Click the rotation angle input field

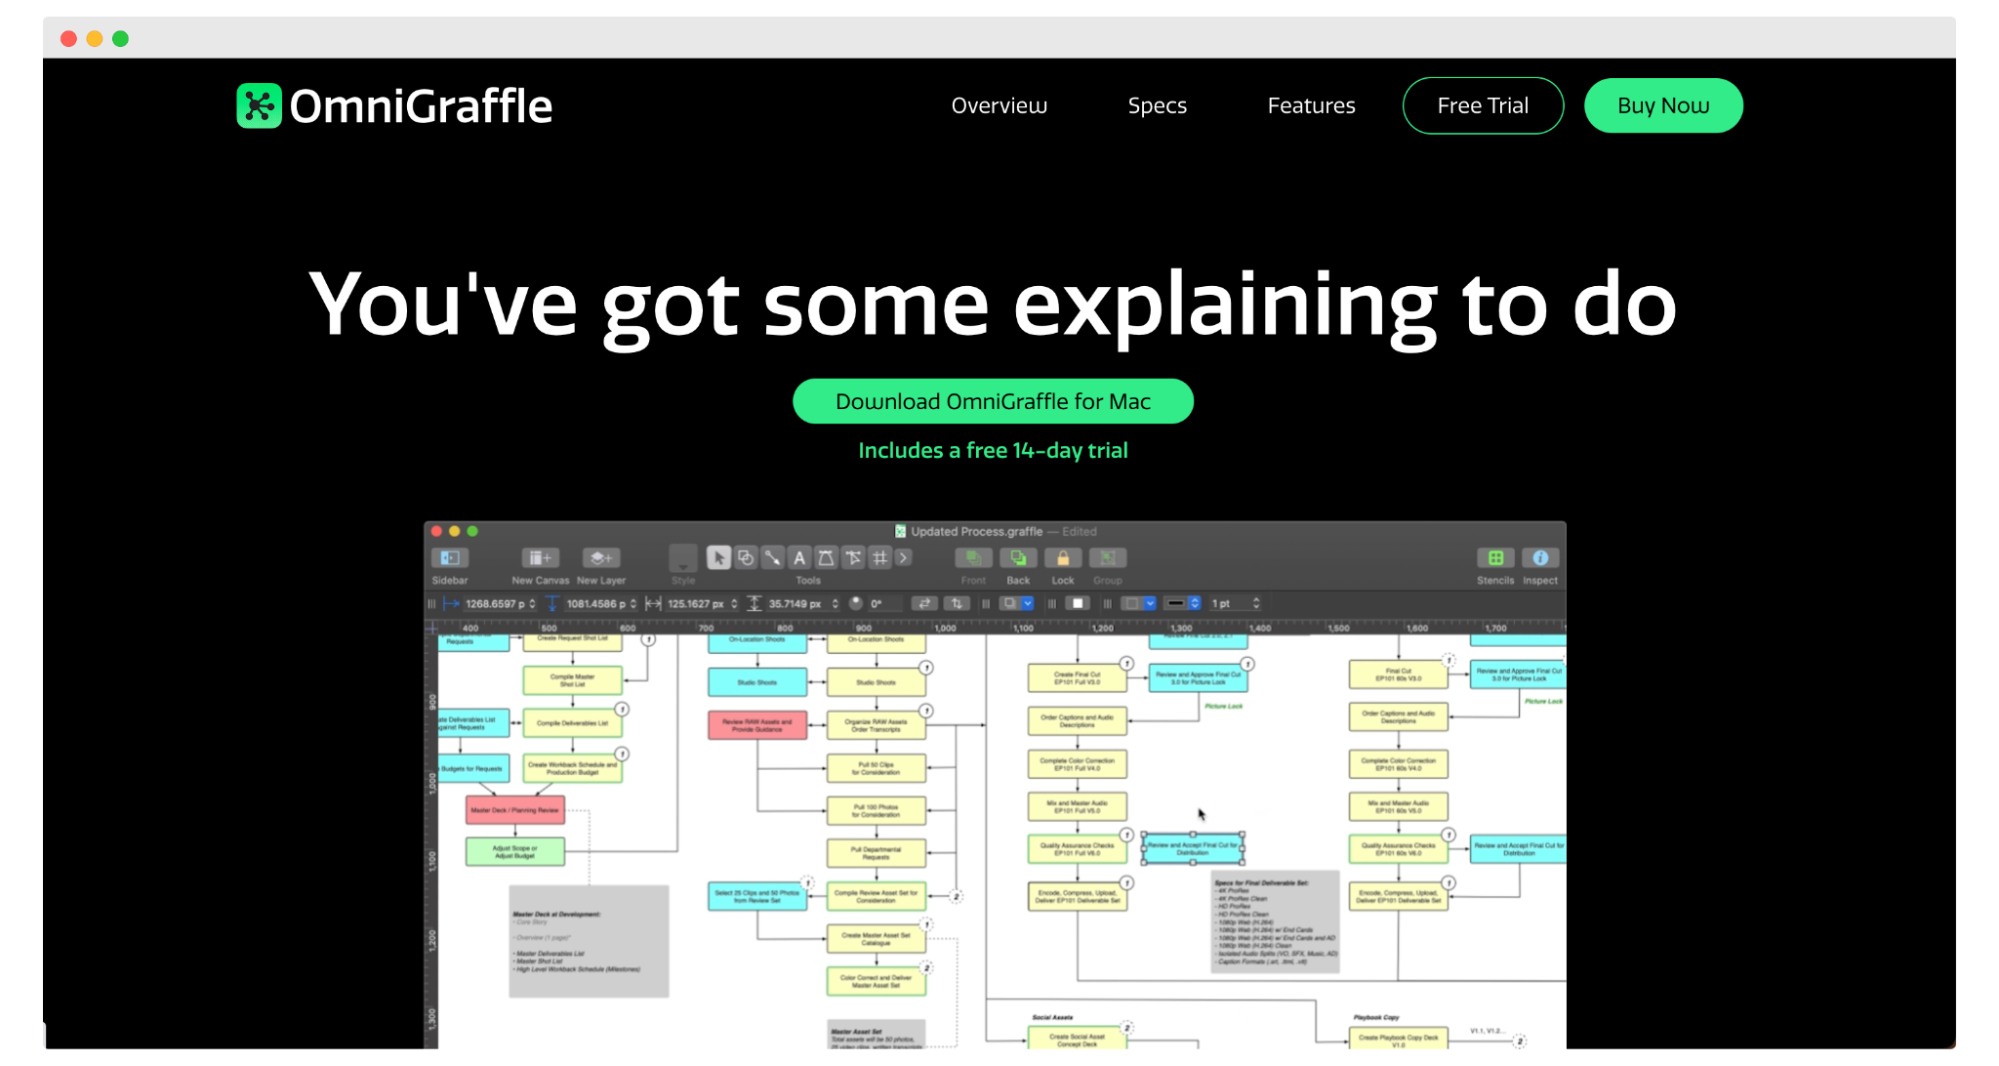click(885, 603)
